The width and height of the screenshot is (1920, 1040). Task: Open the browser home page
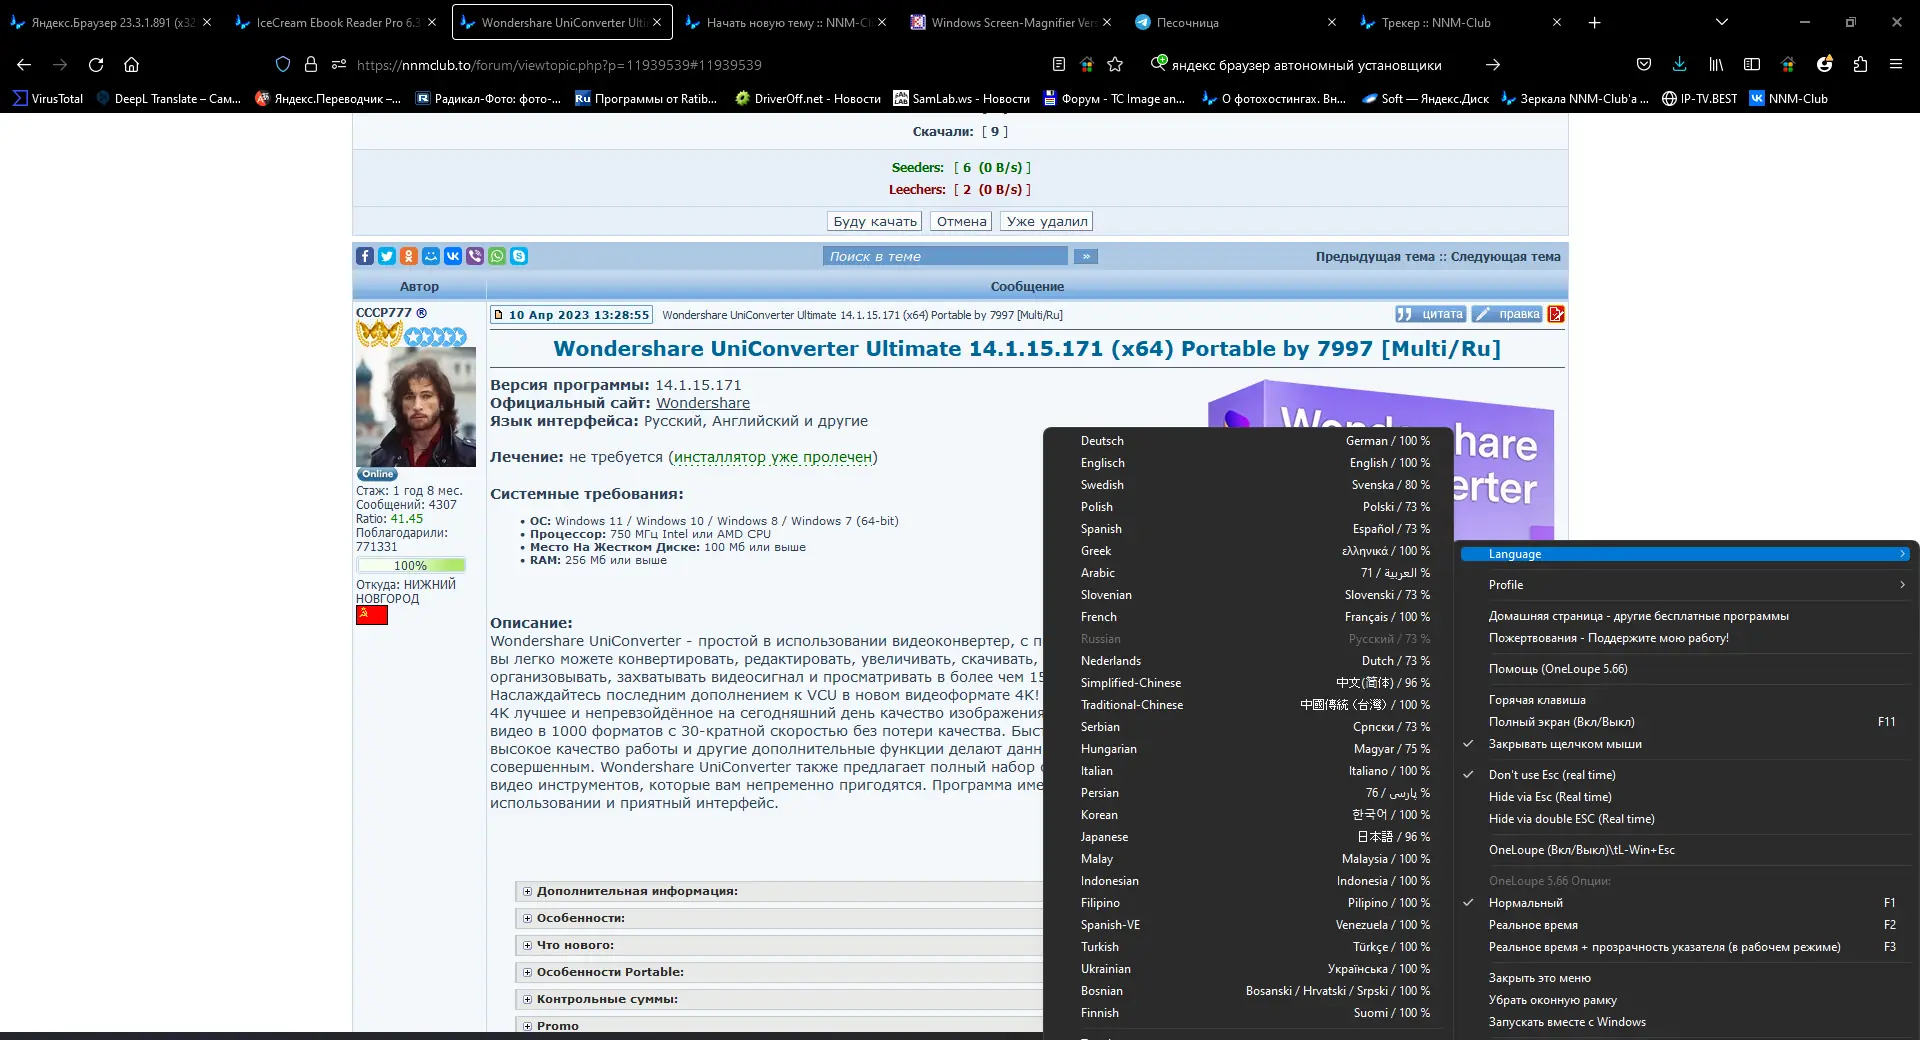(131, 64)
